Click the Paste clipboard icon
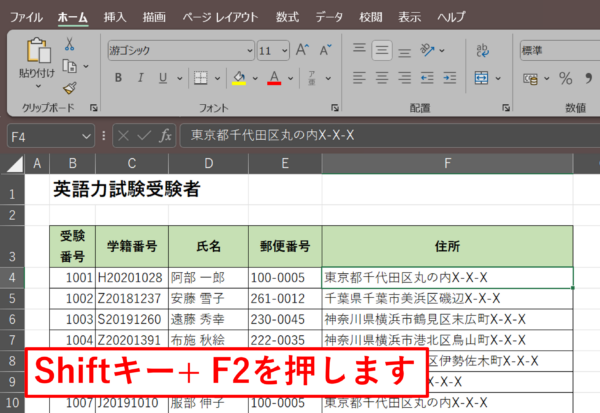Screen dimensions: 600x413 (x=39, y=52)
